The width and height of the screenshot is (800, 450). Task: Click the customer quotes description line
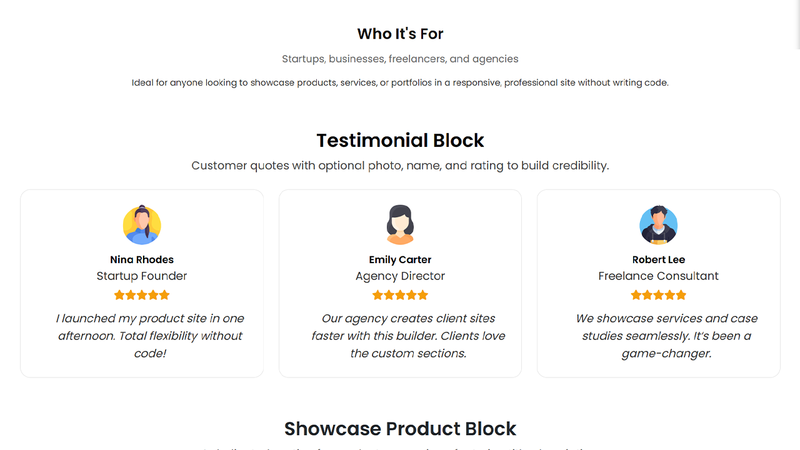tap(400, 165)
